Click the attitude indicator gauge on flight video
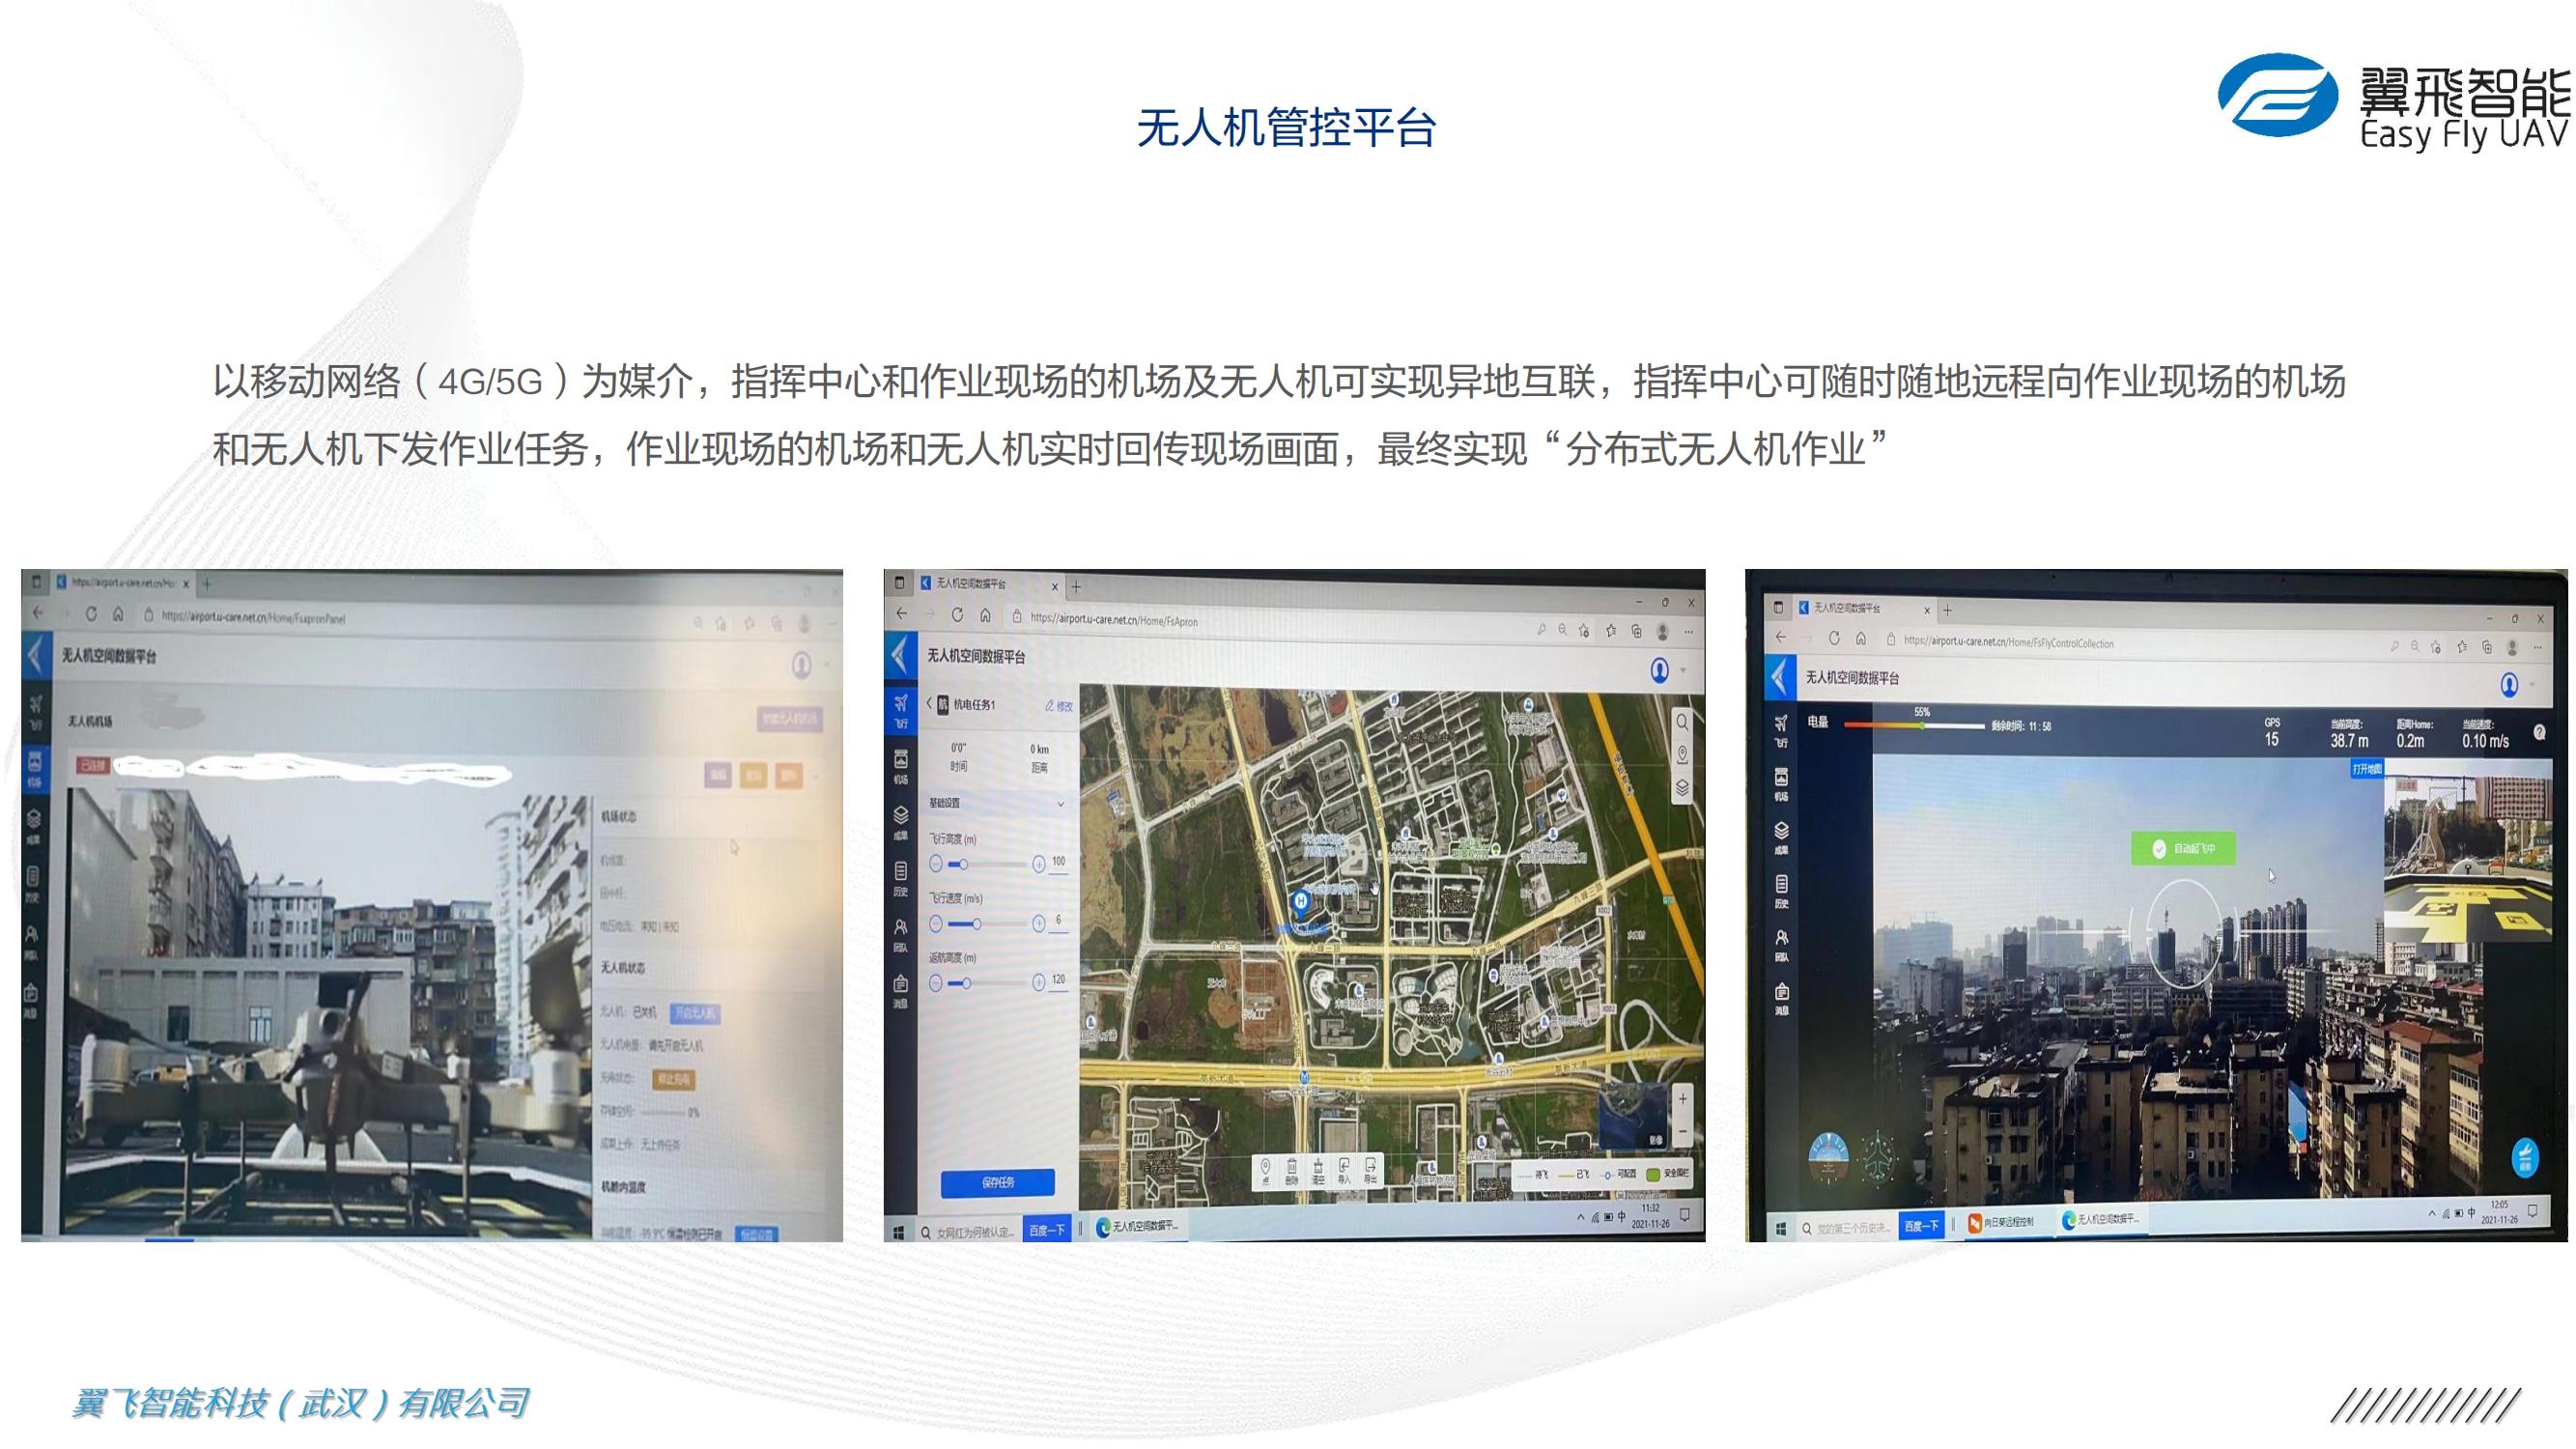Screen dimensions: 2576x1449 [x=1829, y=1159]
